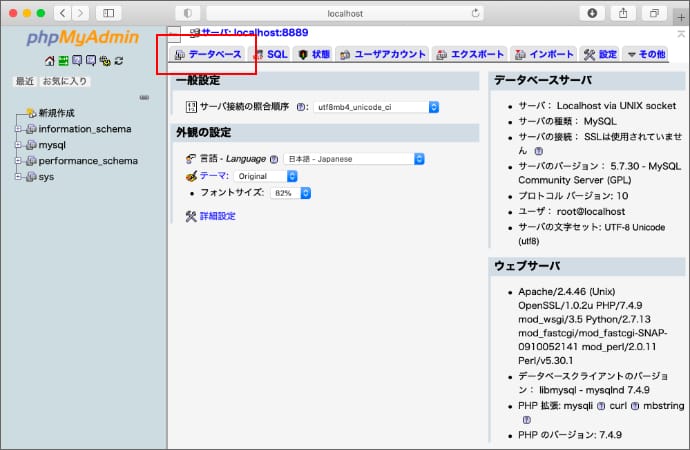Image resolution: width=690 pixels, height=450 pixels.
Task: Switch to the データベース tab
Action: (208, 54)
